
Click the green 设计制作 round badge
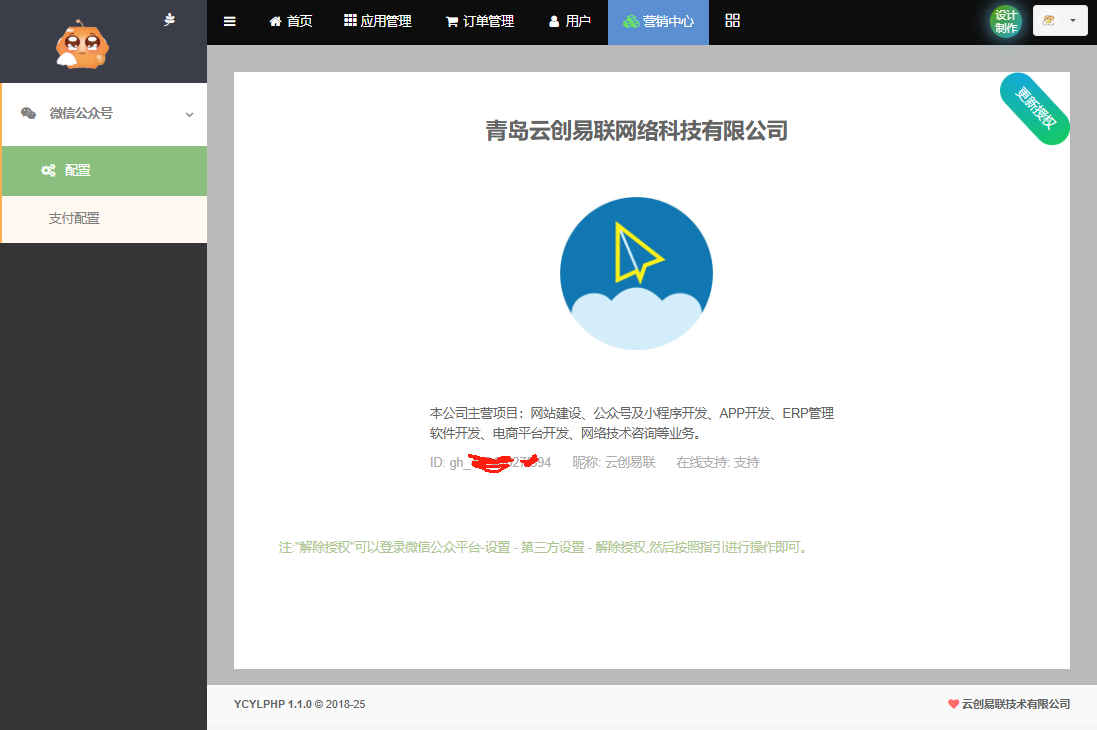coord(1006,21)
